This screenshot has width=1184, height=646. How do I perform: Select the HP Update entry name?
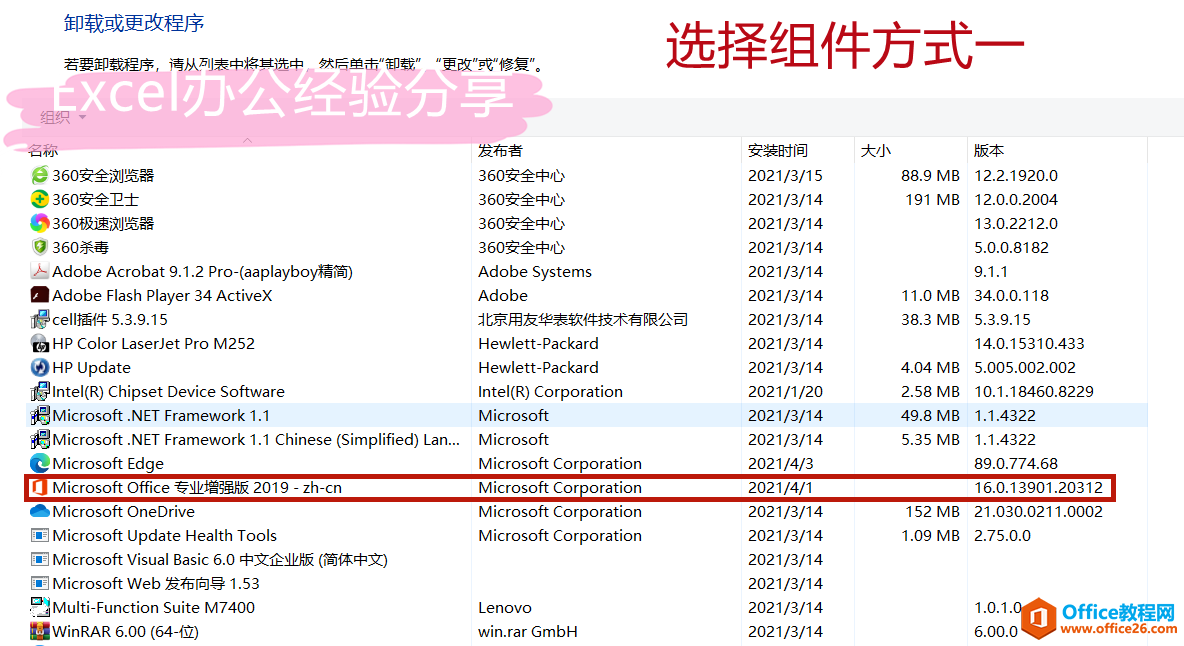click(x=91, y=368)
